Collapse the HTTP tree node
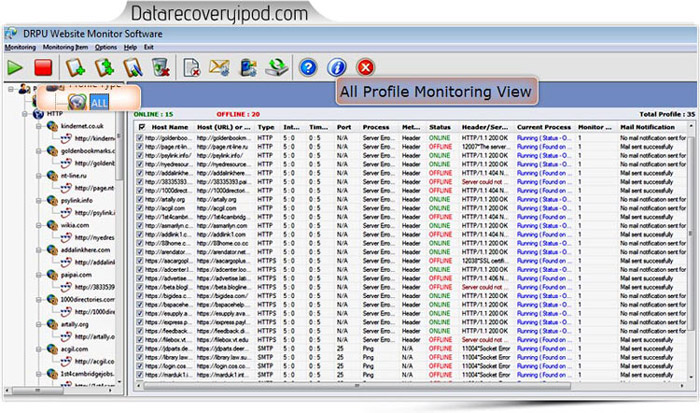Screen dimensions: 700x413 25,114
